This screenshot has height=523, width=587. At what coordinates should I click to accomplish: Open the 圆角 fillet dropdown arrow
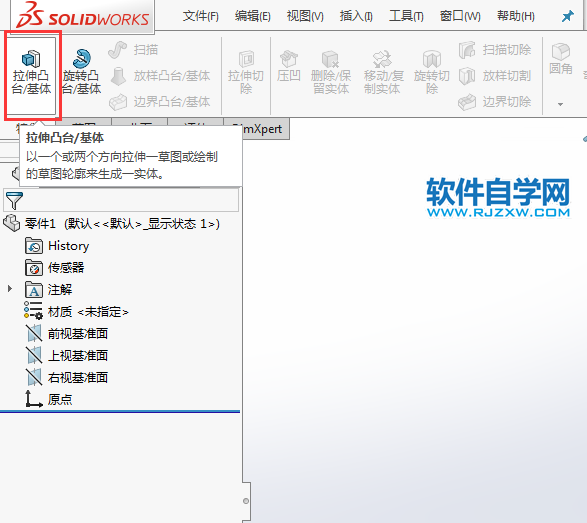(560, 104)
